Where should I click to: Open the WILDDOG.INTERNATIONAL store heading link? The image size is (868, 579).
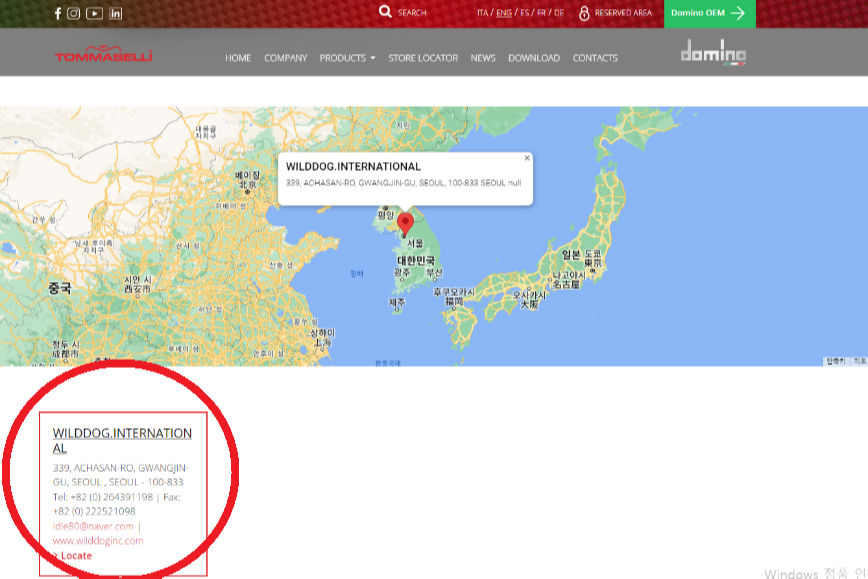[x=122, y=441]
